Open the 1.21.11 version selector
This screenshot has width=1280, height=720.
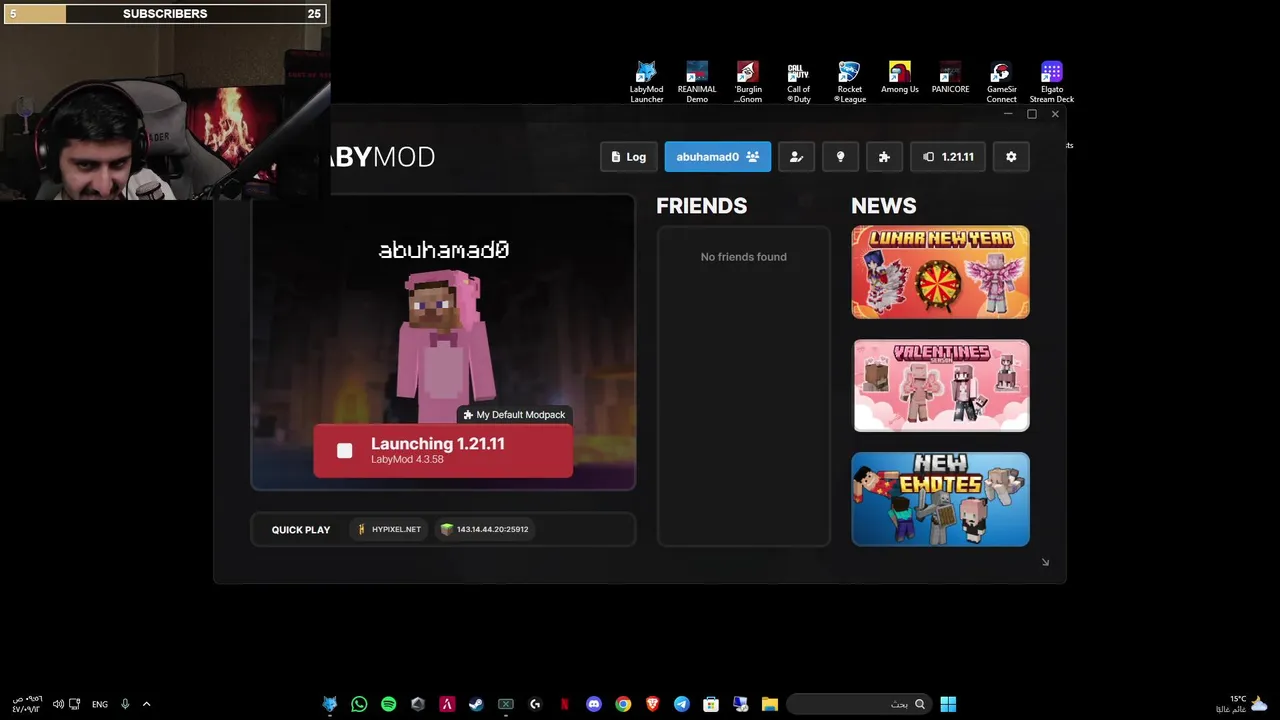tap(948, 157)
